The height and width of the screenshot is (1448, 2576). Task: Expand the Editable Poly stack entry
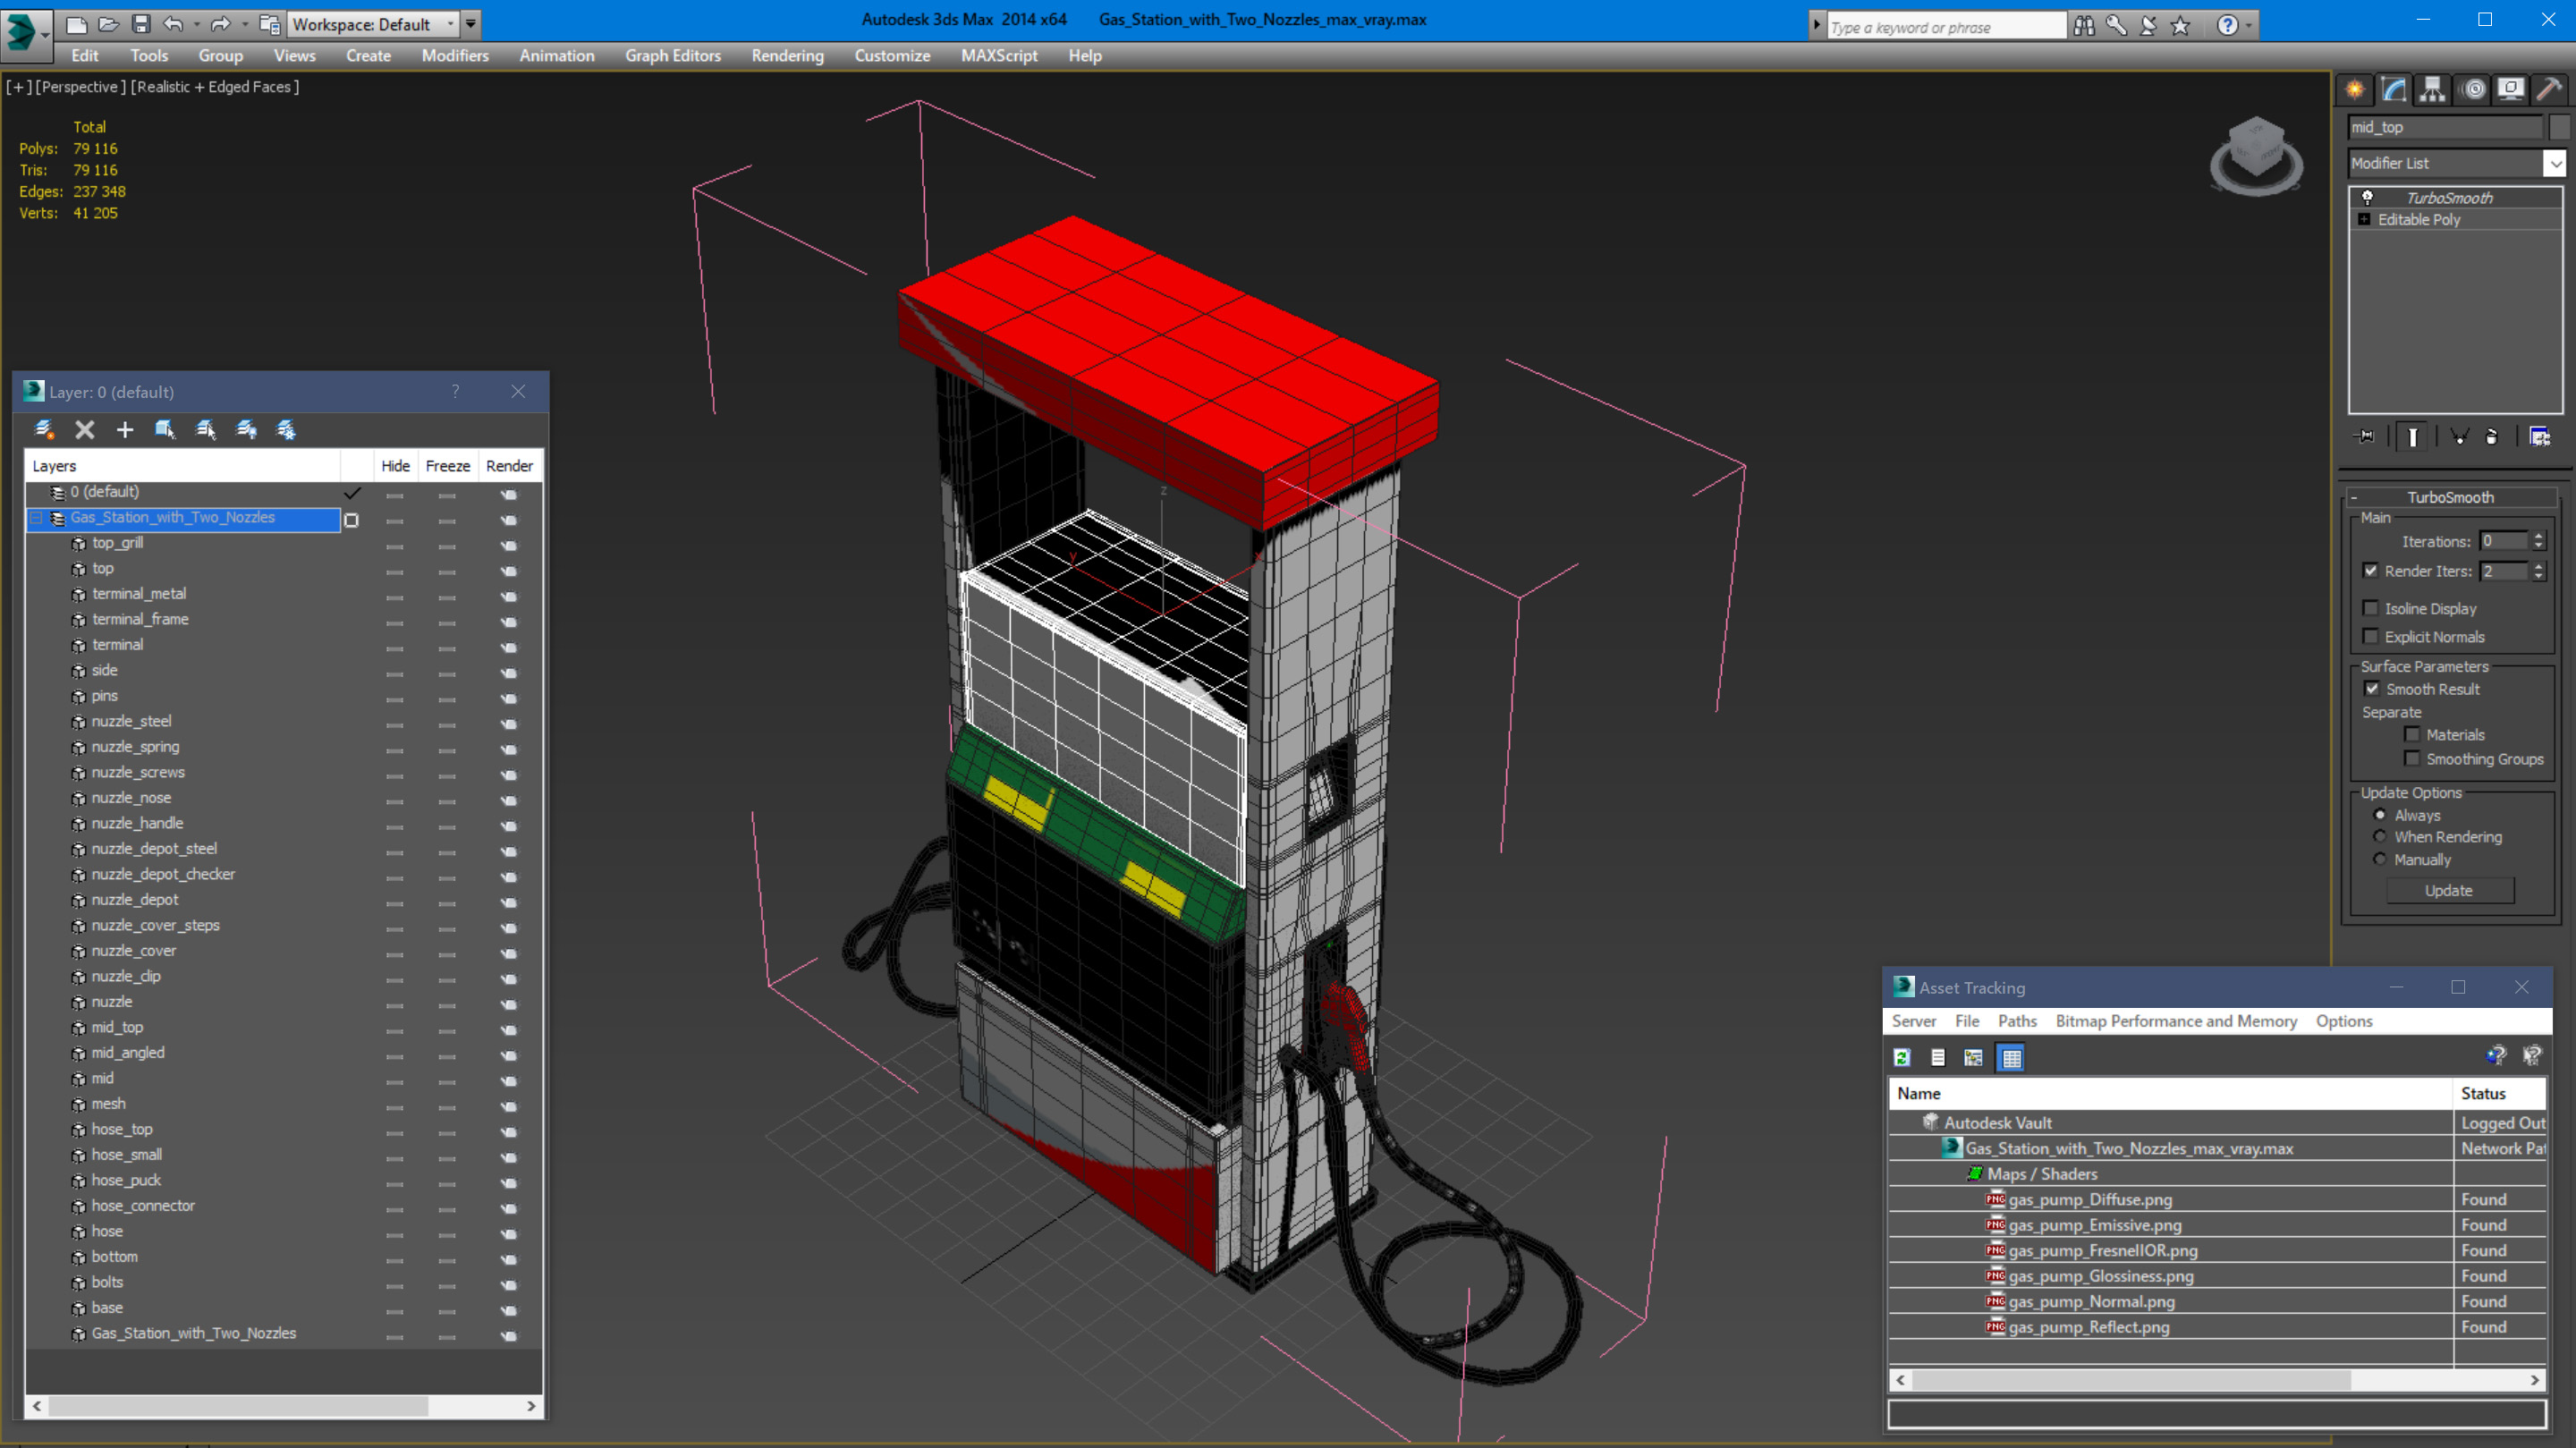click(x=2364, y=220)
